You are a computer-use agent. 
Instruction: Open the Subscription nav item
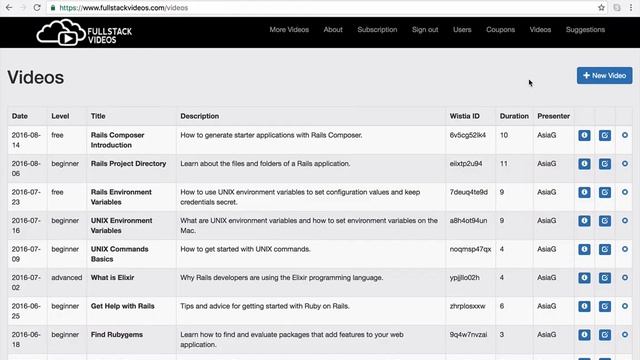pyautogui.click(x=377, y=30)
